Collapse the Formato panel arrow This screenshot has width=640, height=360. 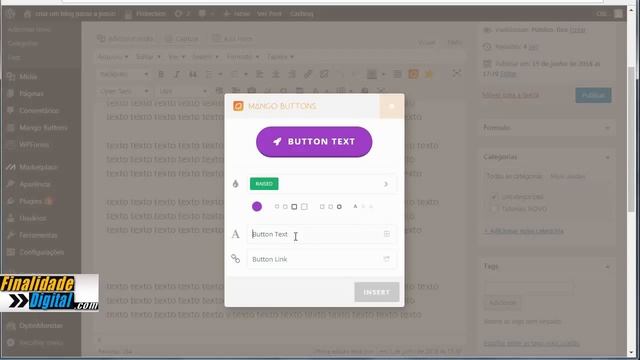point(607,128)
